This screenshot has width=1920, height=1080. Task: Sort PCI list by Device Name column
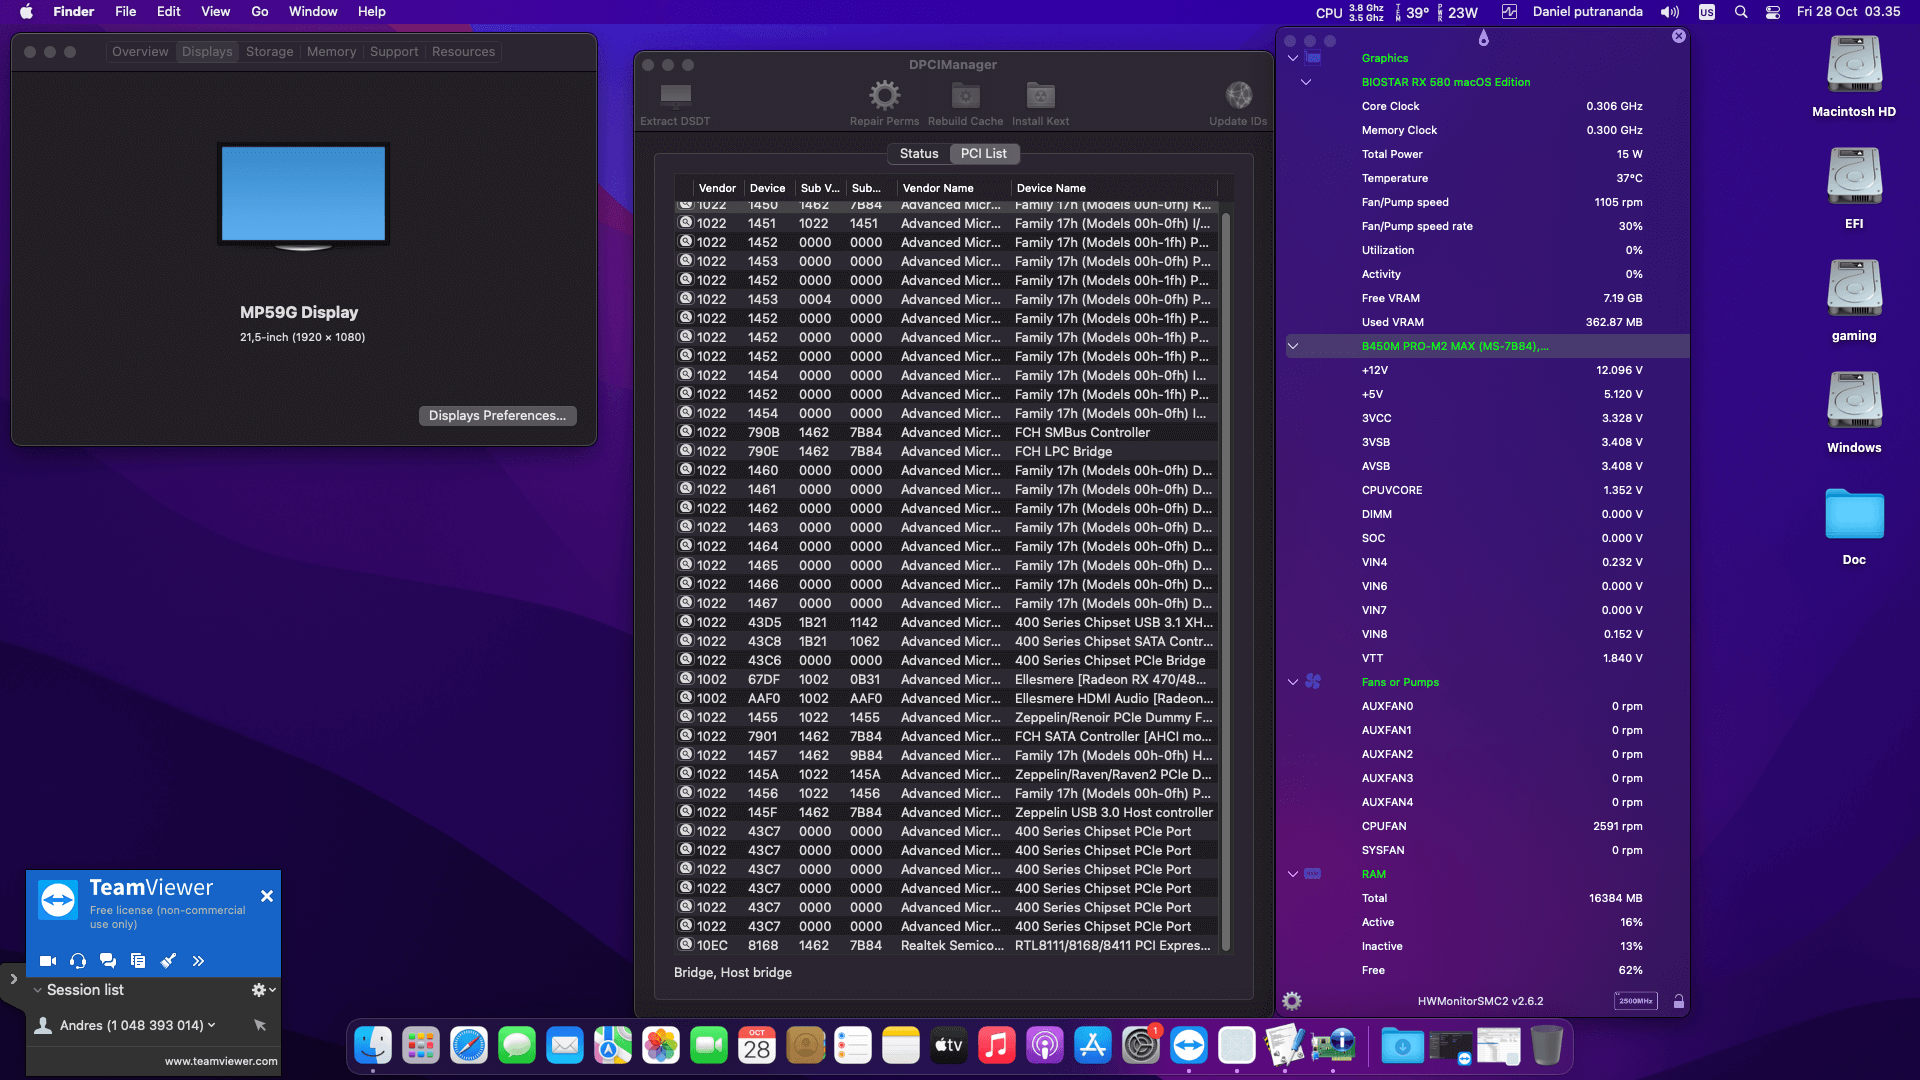point(1115,188)
